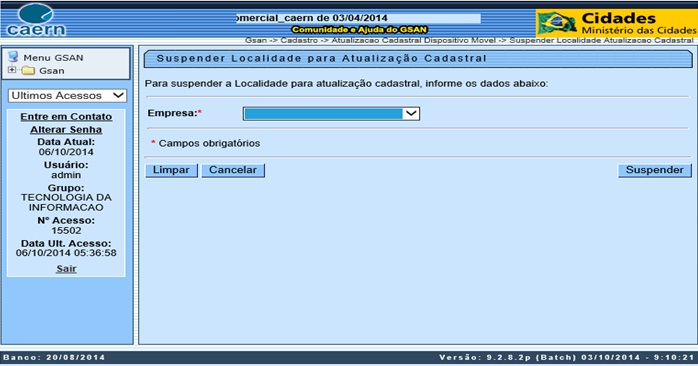698x366 pixels.
Task: Click the Suspender Localidade page title
Action: point(321,58)
